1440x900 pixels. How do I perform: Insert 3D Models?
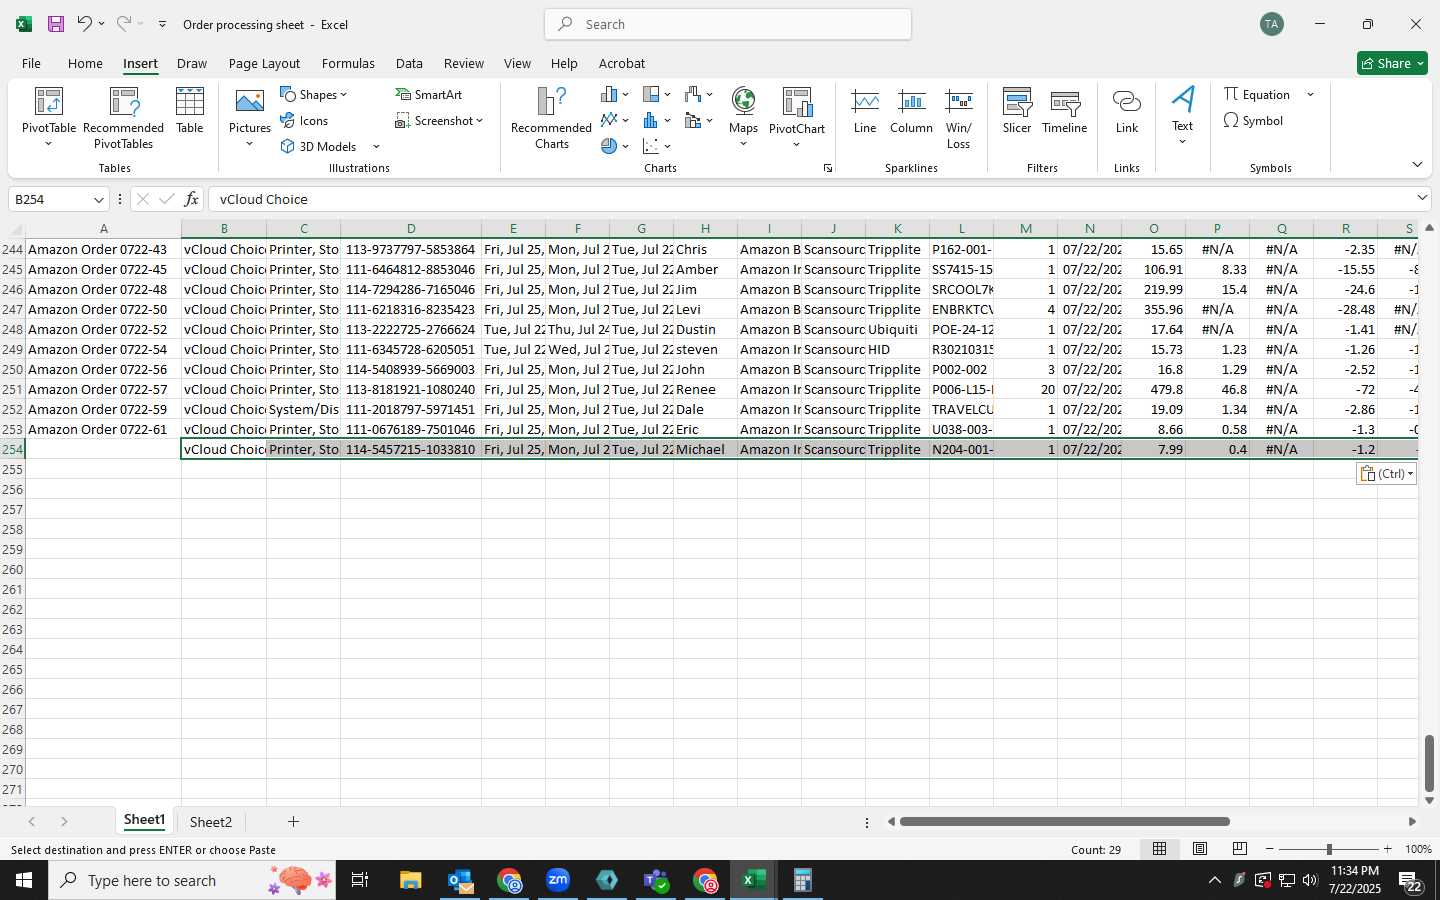319,146
